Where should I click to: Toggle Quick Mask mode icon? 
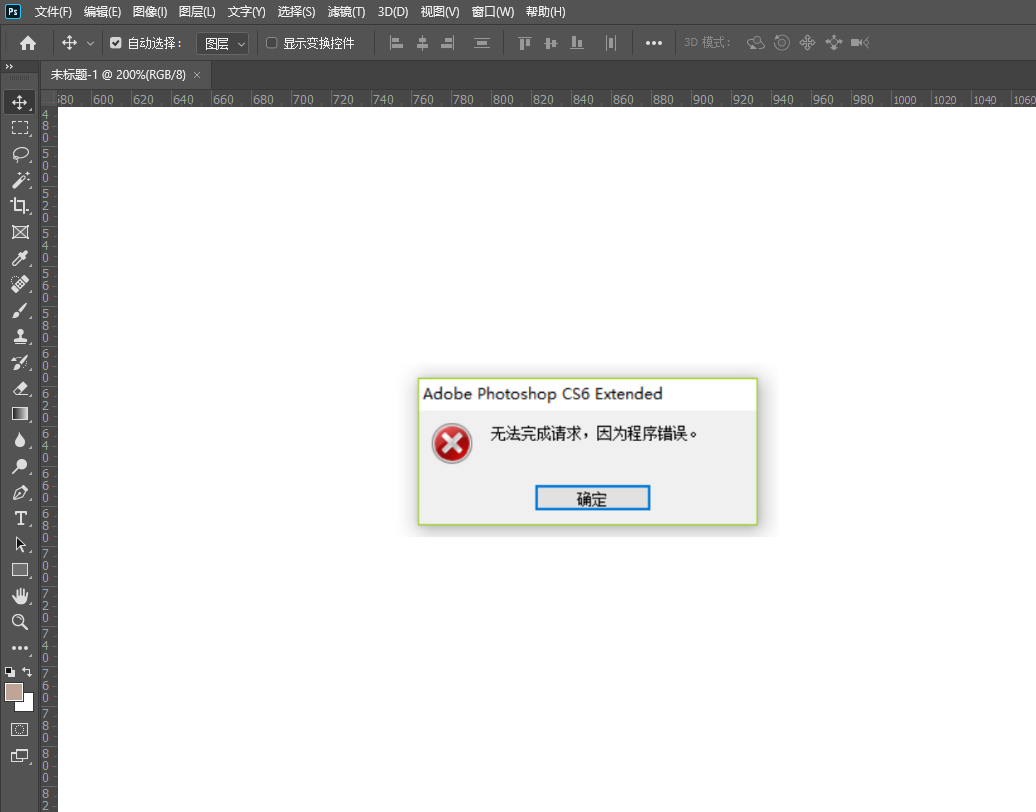tap(20, 730)
